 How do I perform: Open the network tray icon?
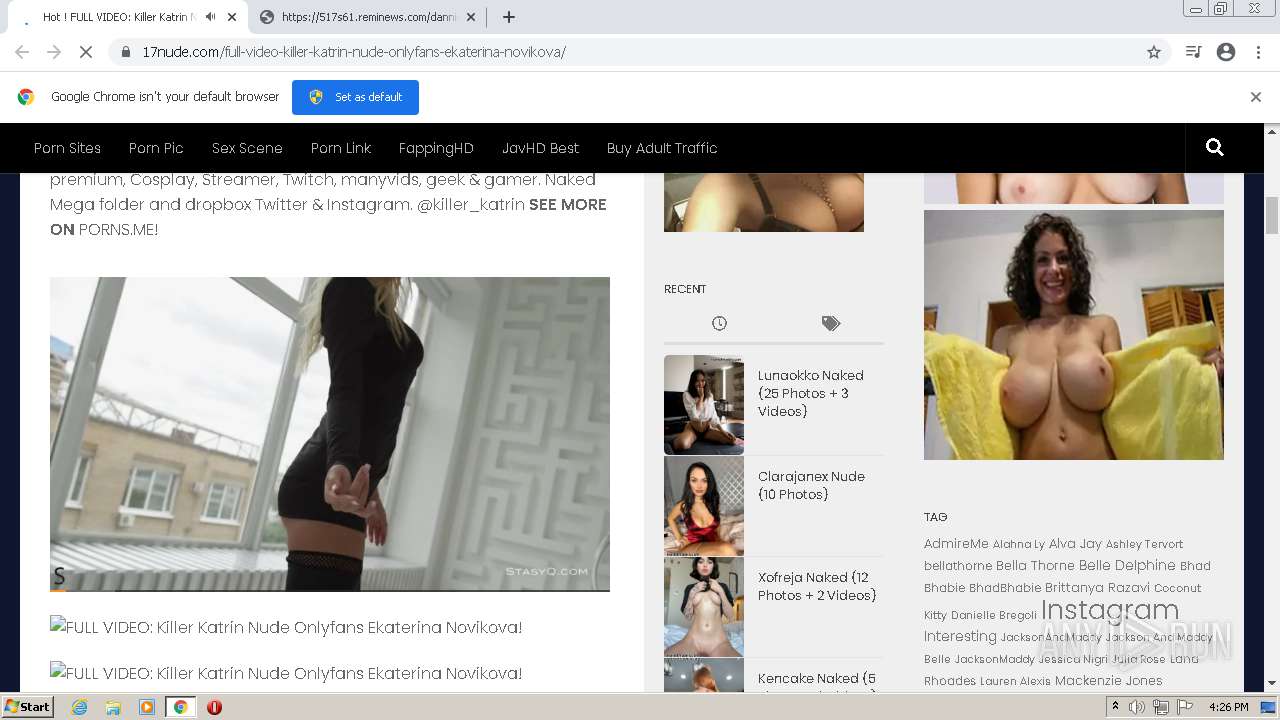coord(1161,707)
